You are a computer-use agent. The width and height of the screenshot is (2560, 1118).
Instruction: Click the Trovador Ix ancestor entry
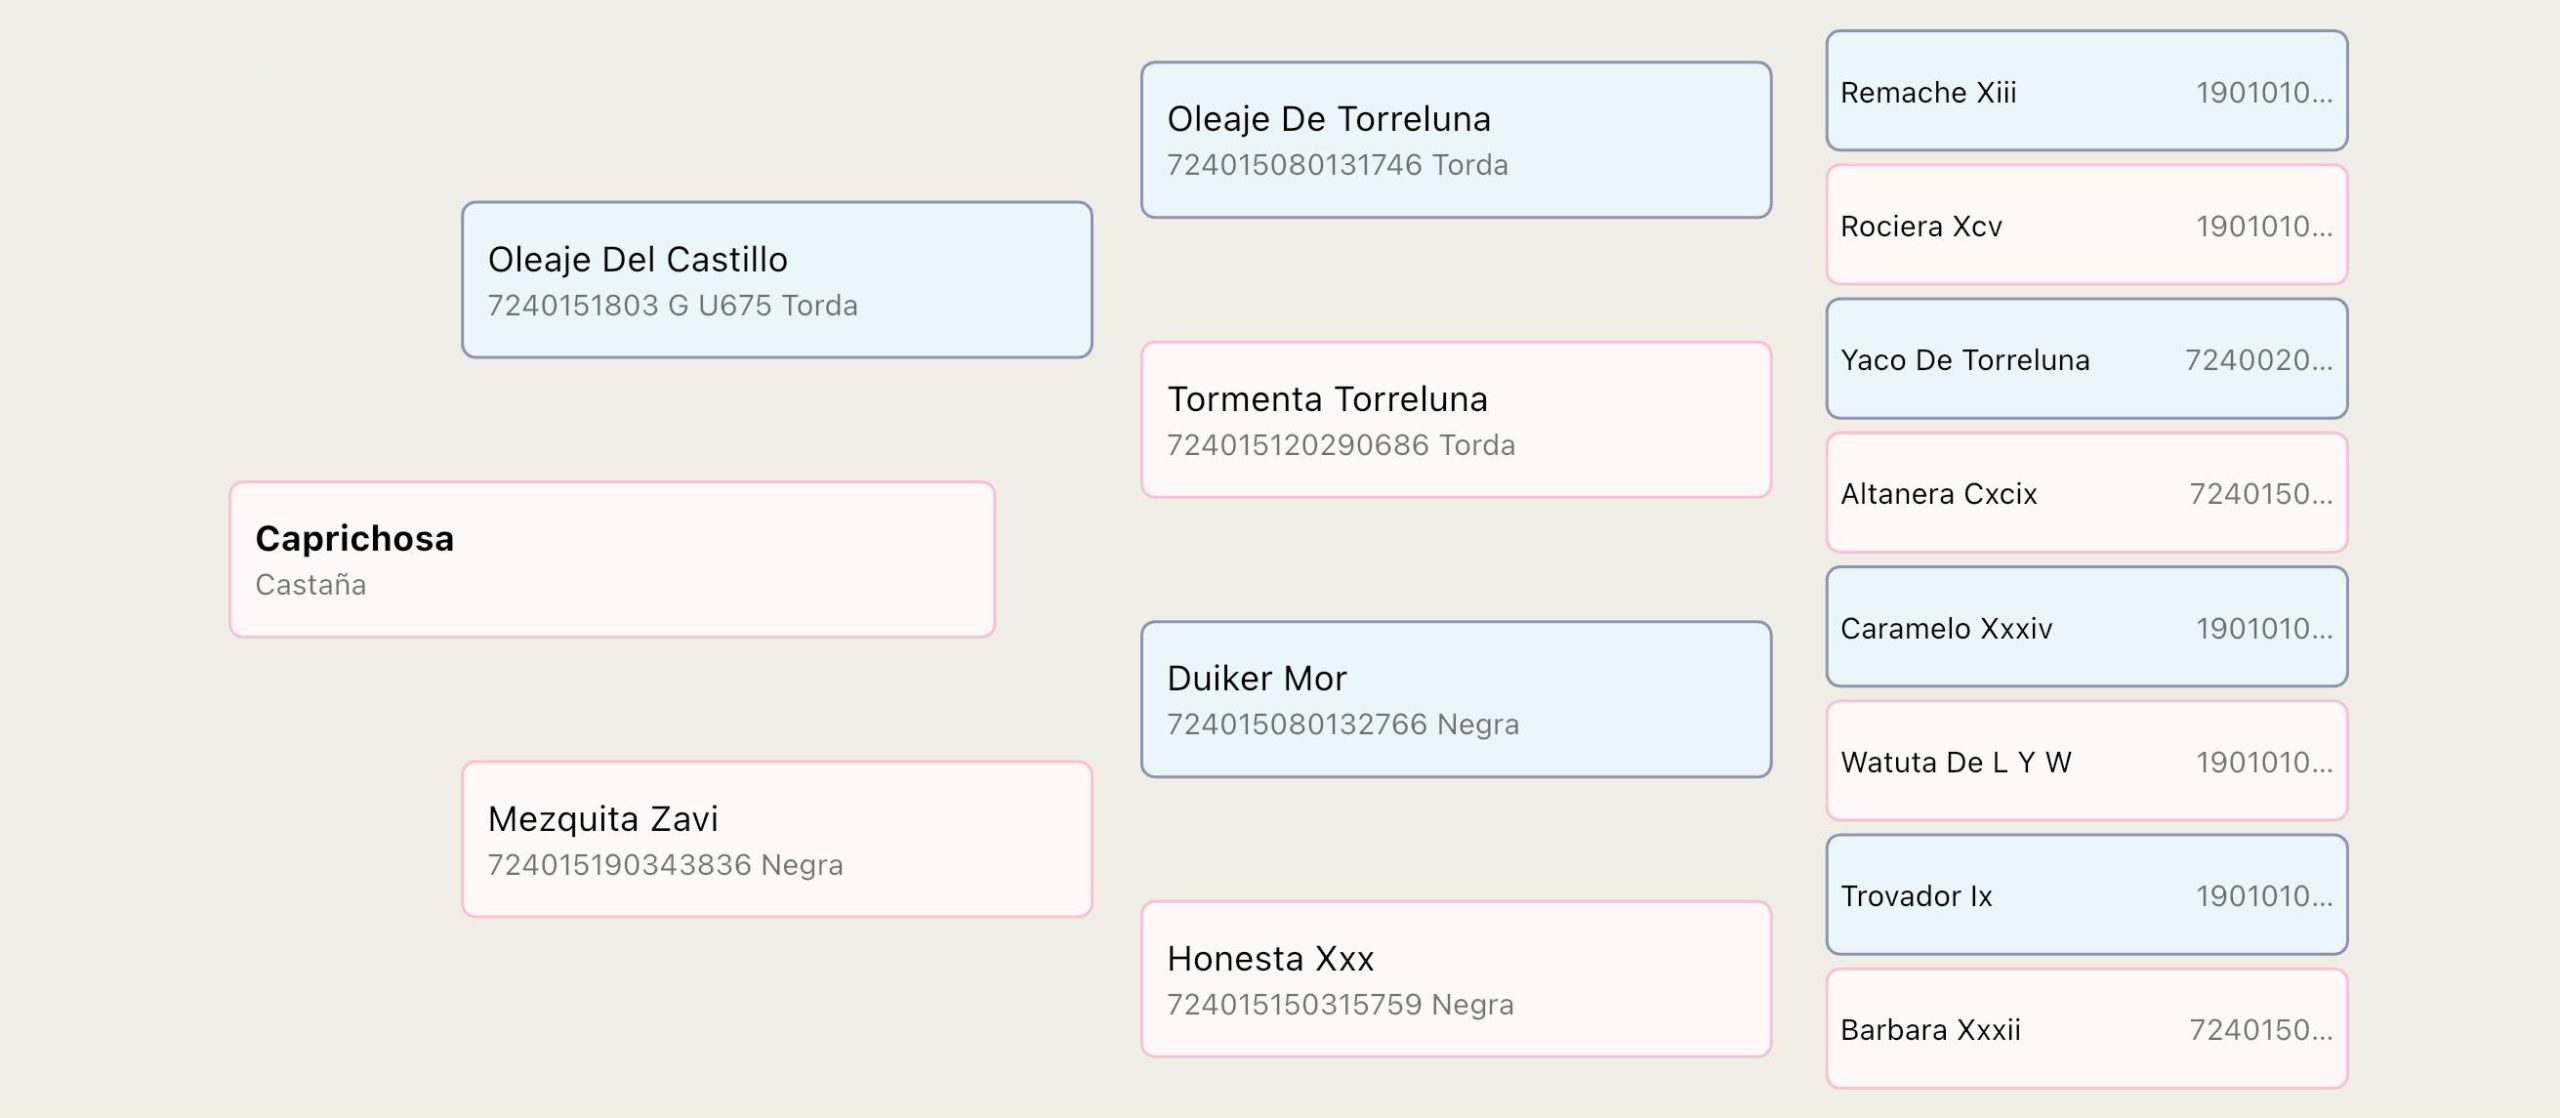2087,895
